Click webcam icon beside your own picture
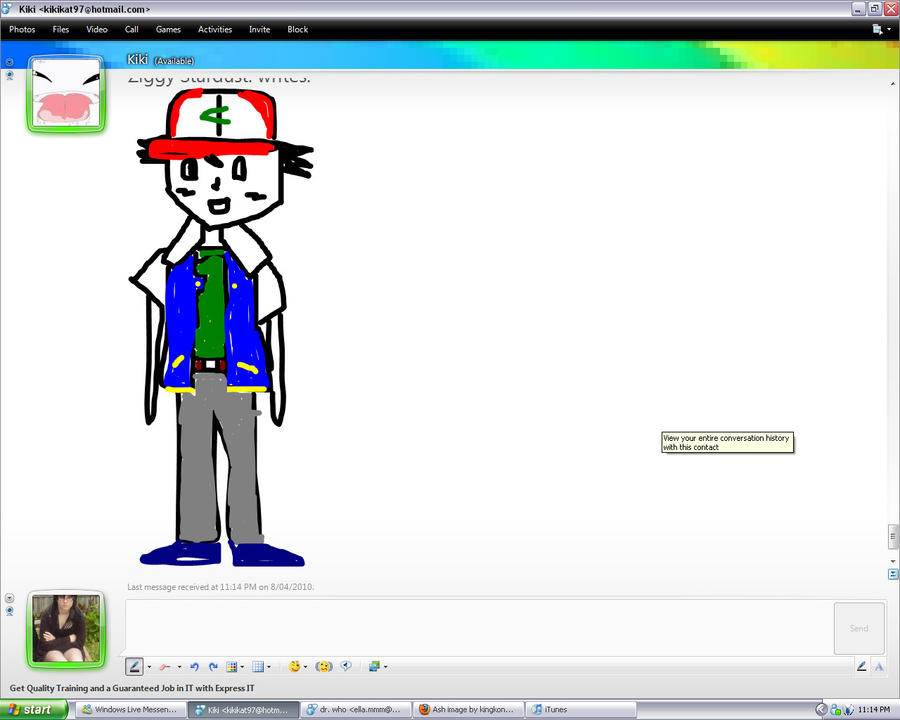 [x=9, y=611]
